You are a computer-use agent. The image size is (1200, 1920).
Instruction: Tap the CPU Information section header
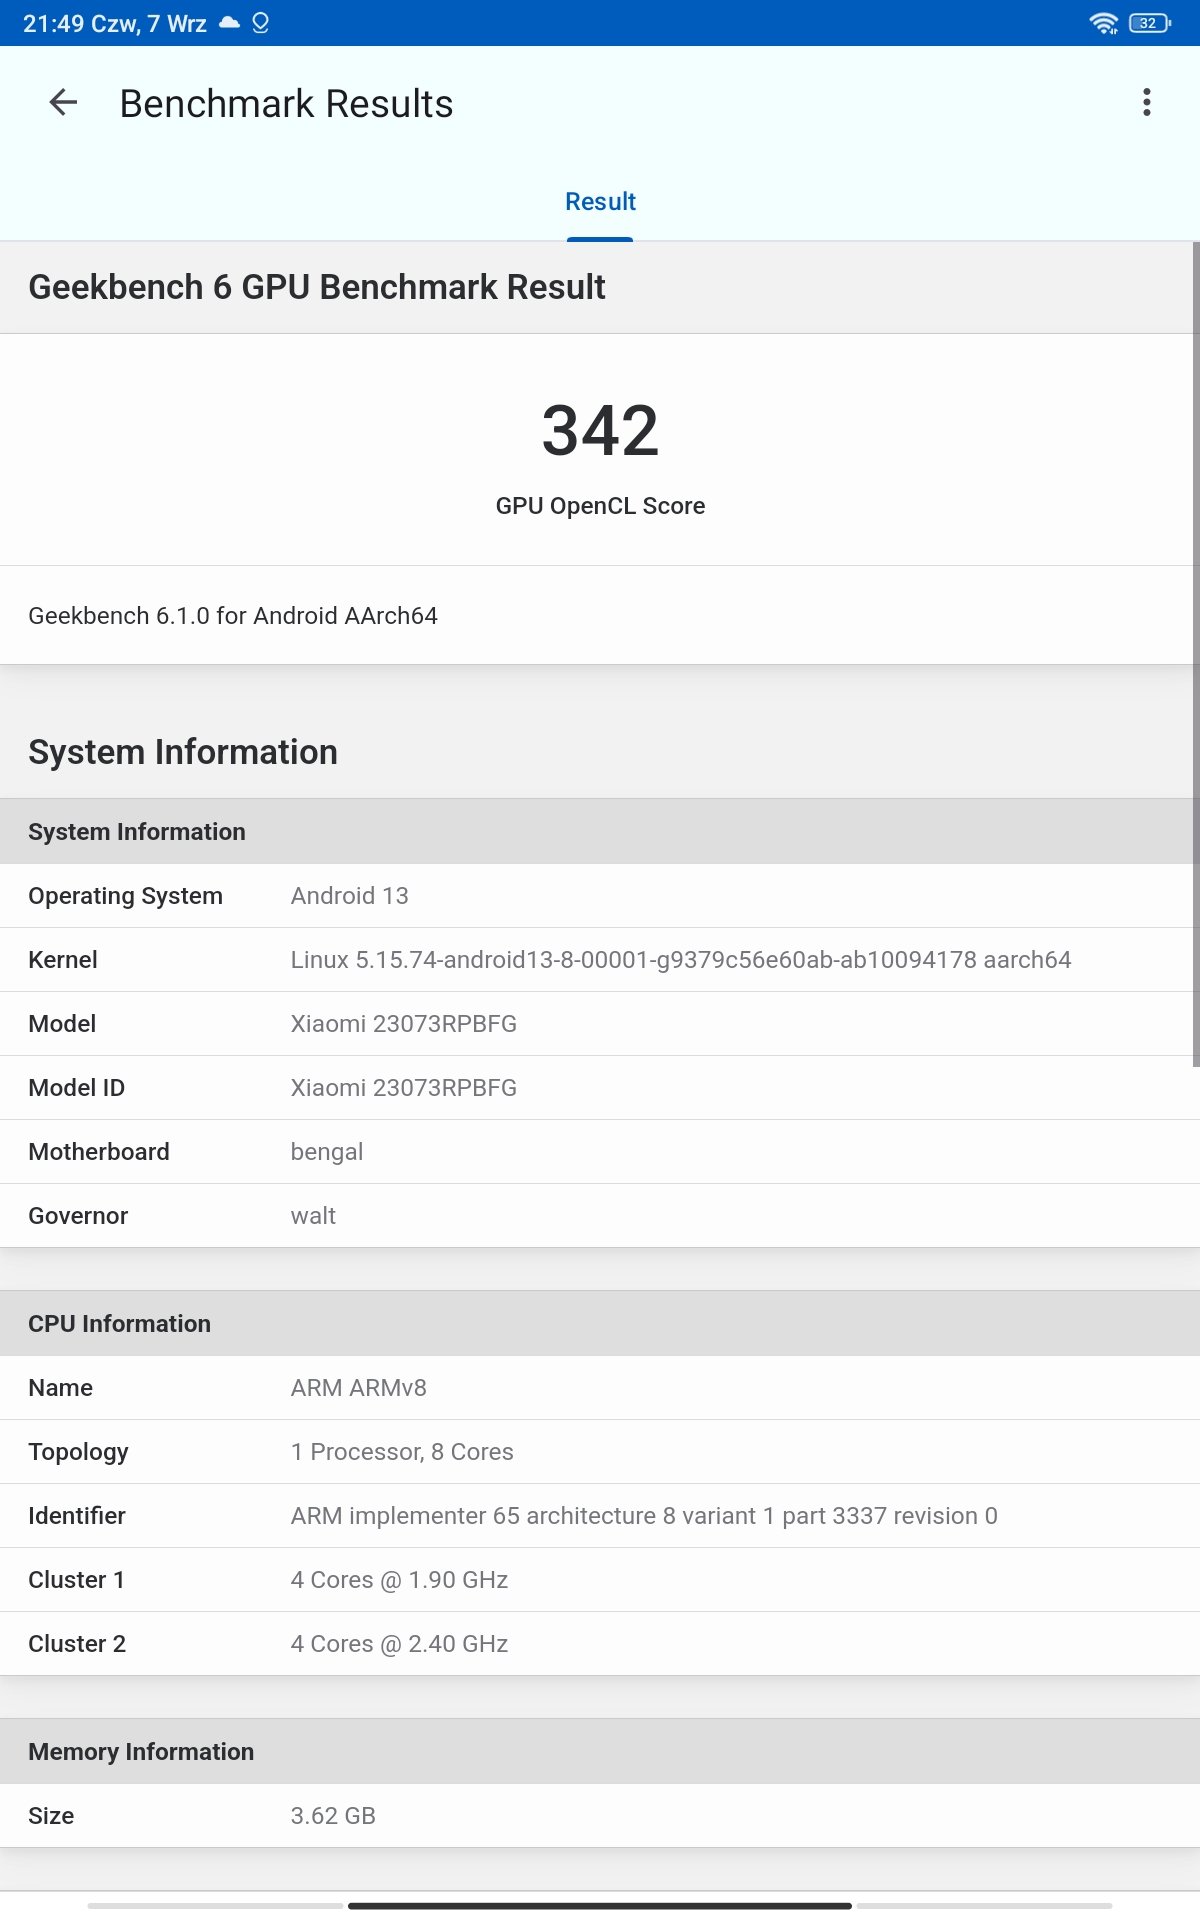click(x=600, y=1323)
